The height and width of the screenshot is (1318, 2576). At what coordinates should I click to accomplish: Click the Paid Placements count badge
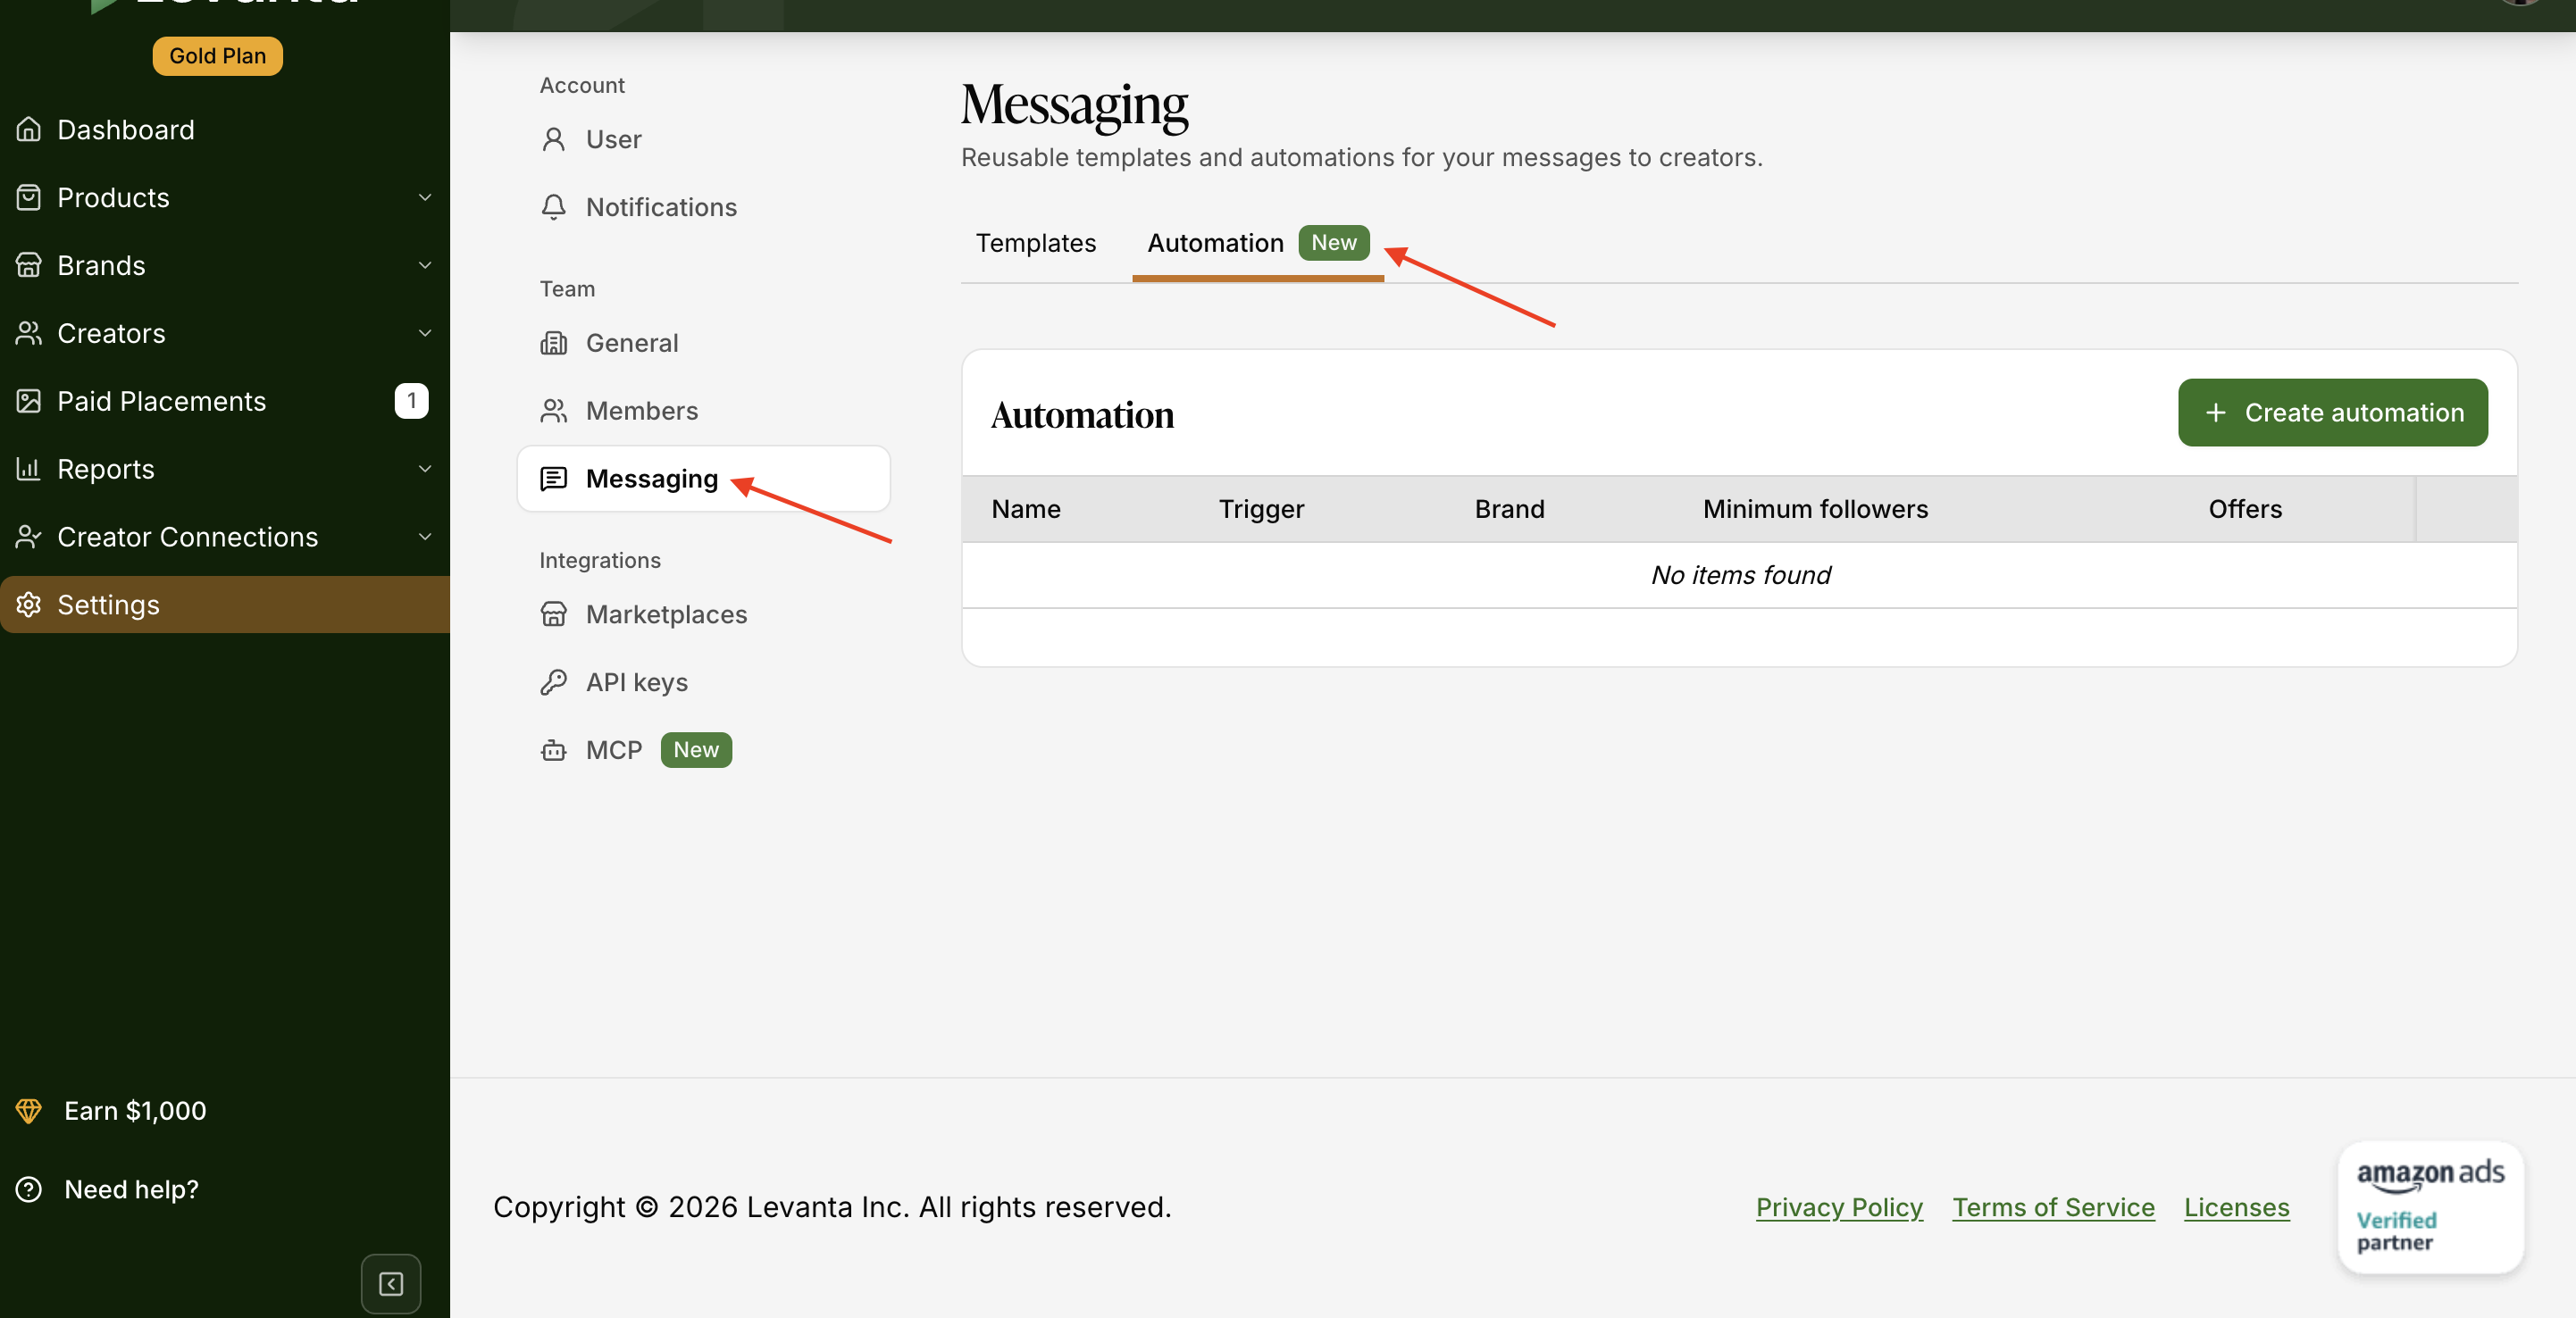pos(411,401)
